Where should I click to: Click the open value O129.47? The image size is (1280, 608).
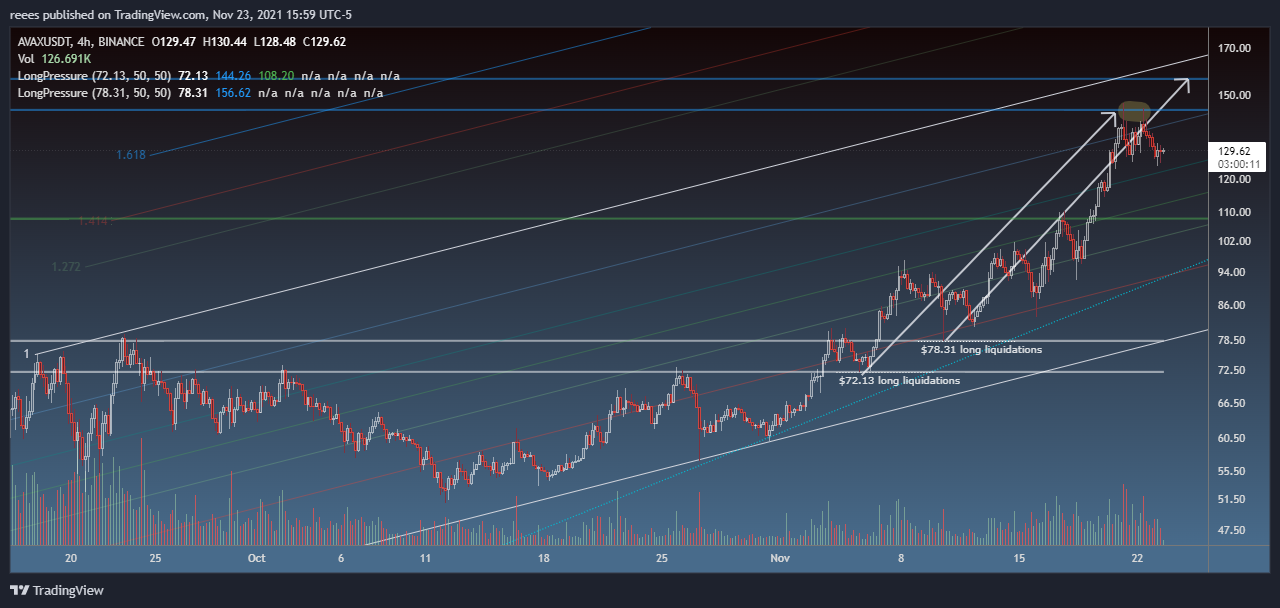[x=174, y=42]
